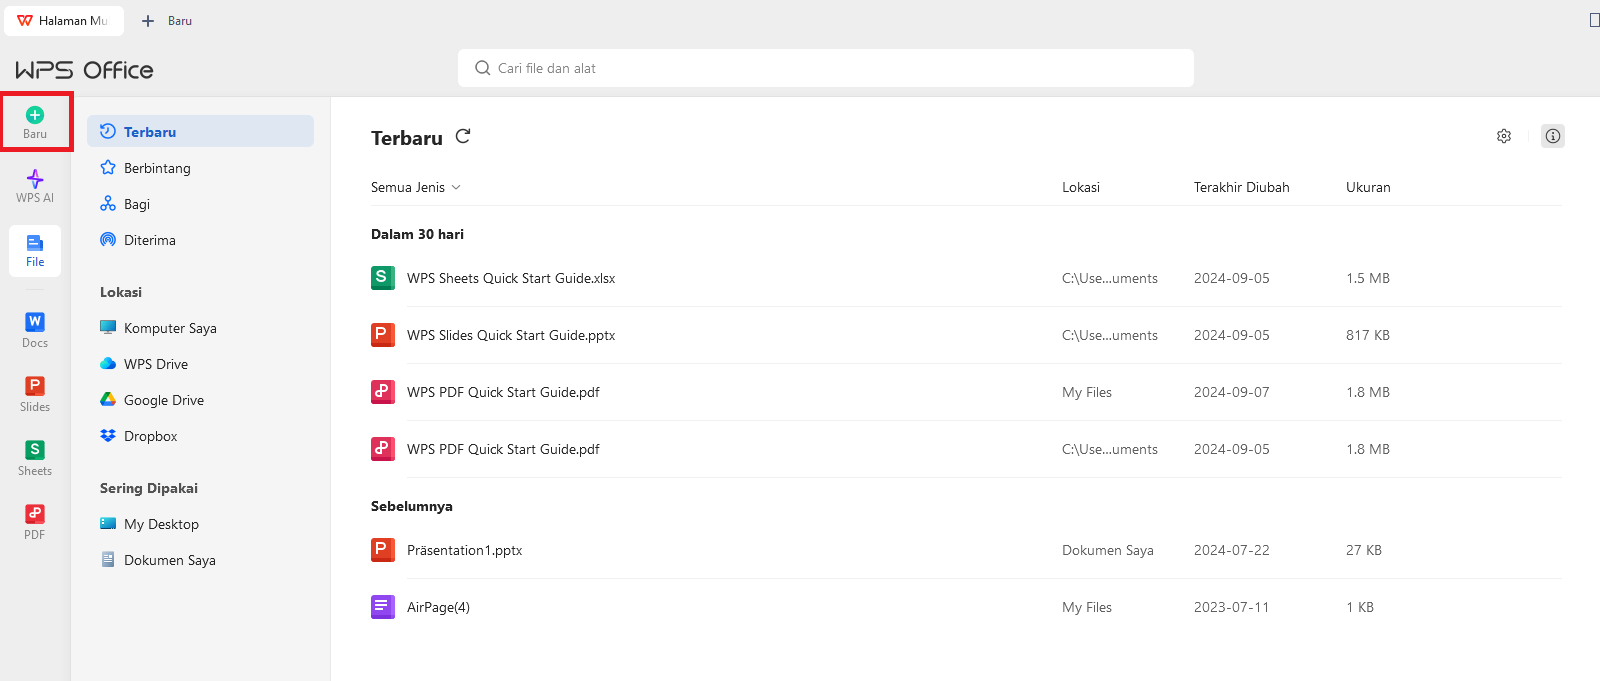Image resolution: width=1600 pixels, height=681 pixels.
Task: Open WPS Slides Quick Start Guide.pptx
Action: coord(511,335)
